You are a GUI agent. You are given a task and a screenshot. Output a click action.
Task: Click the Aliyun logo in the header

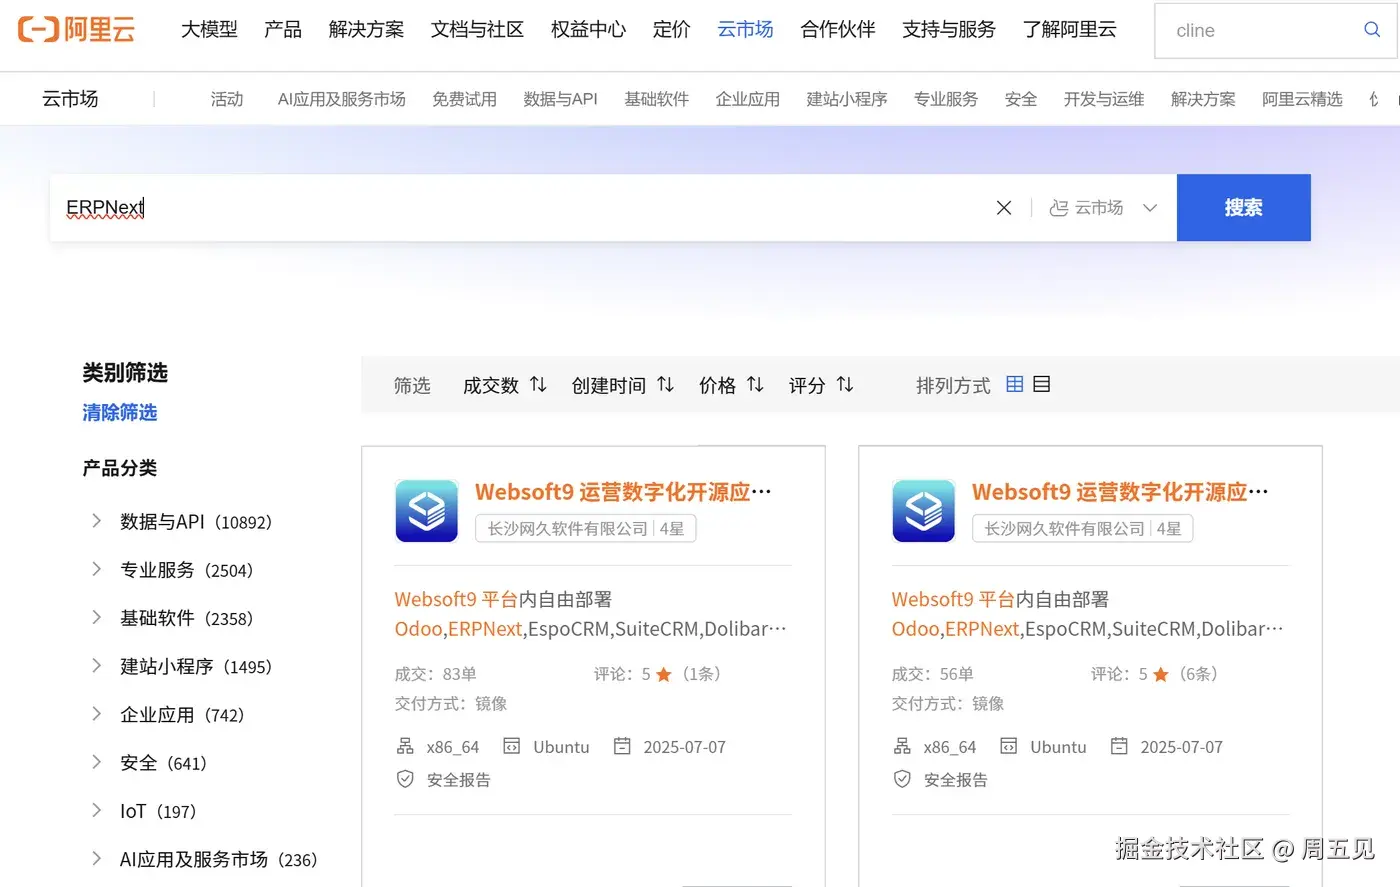click(77, 29)
